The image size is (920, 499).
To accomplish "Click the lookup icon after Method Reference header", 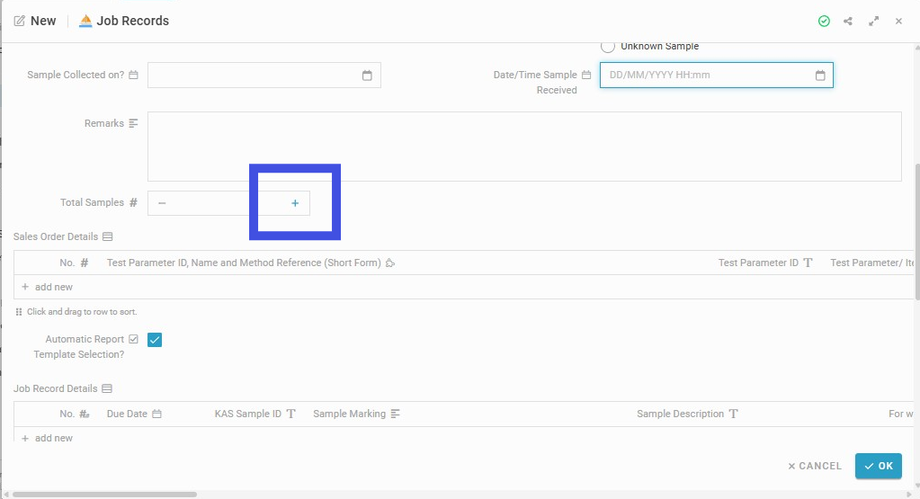I will click(x=390, y=263).
